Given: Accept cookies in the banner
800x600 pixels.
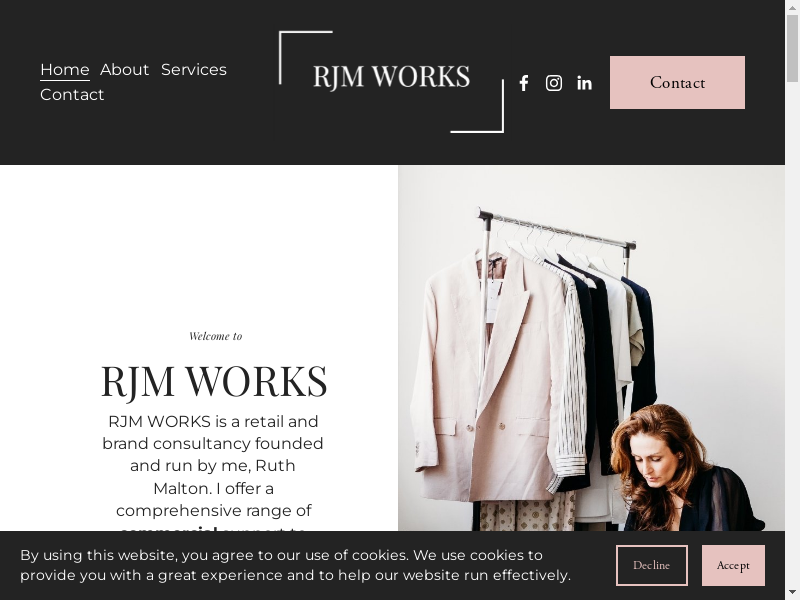Looking at the screenshot, I should point(733,565).
